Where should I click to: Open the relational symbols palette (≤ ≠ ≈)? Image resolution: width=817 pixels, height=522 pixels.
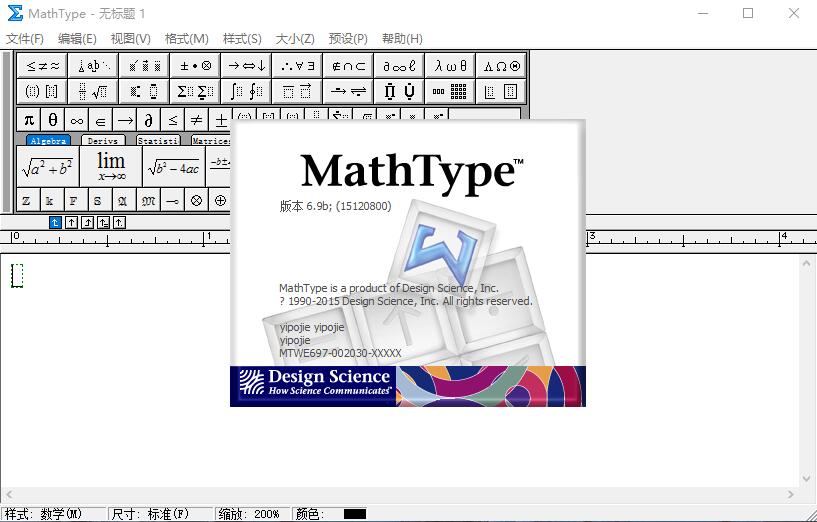42,66
